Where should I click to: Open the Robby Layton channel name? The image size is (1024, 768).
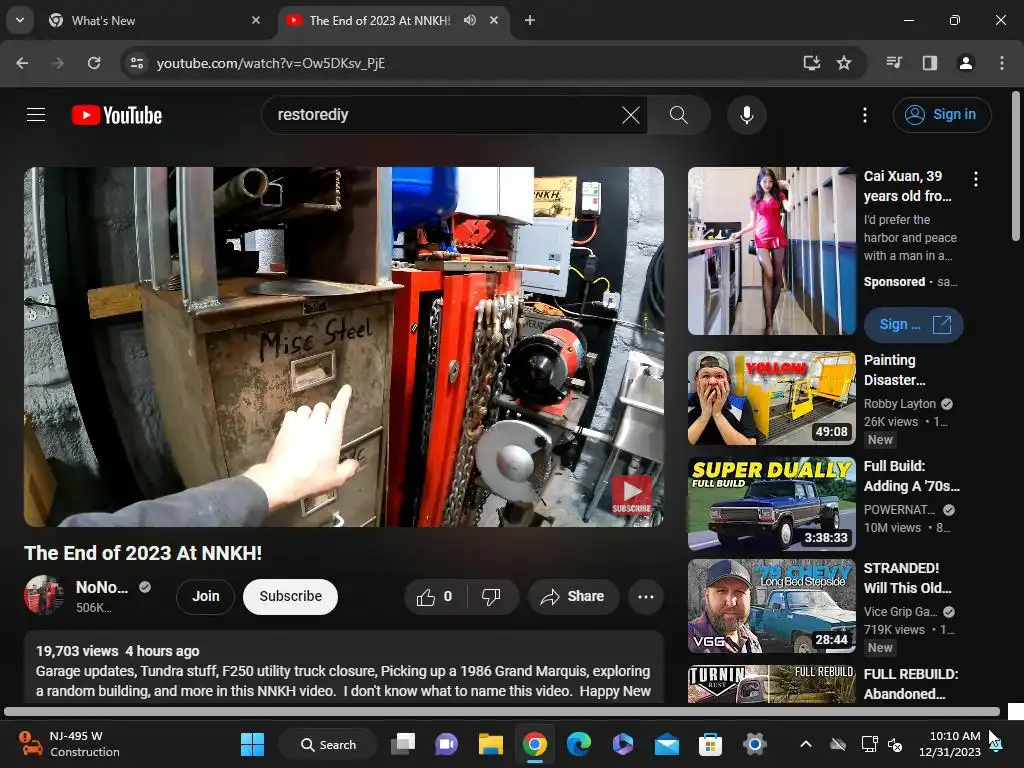899,404
